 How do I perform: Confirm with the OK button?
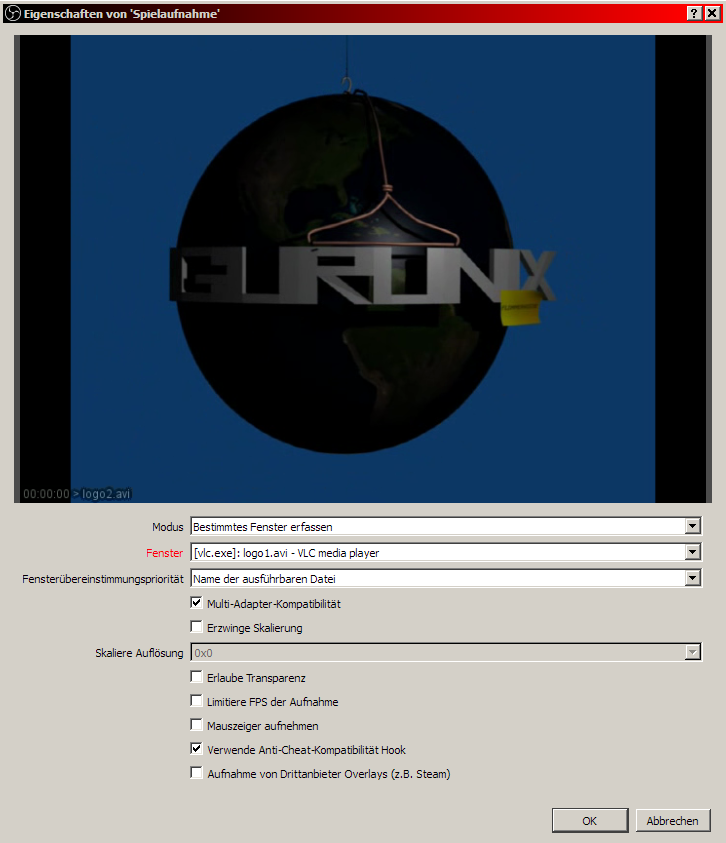pyautogui.click(x=590, y=820)
